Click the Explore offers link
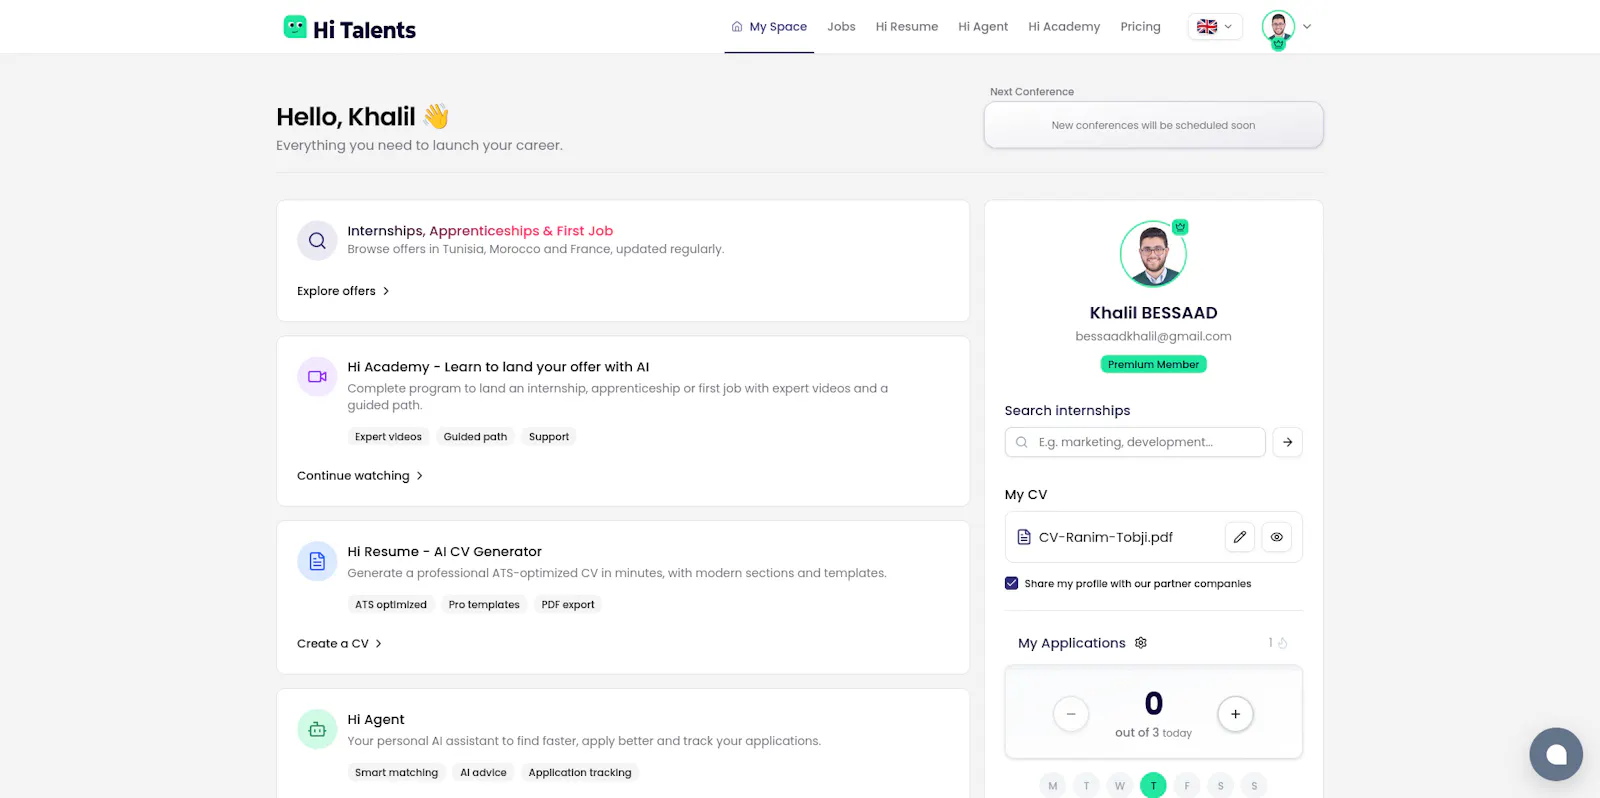 click(x=336, y=291)
